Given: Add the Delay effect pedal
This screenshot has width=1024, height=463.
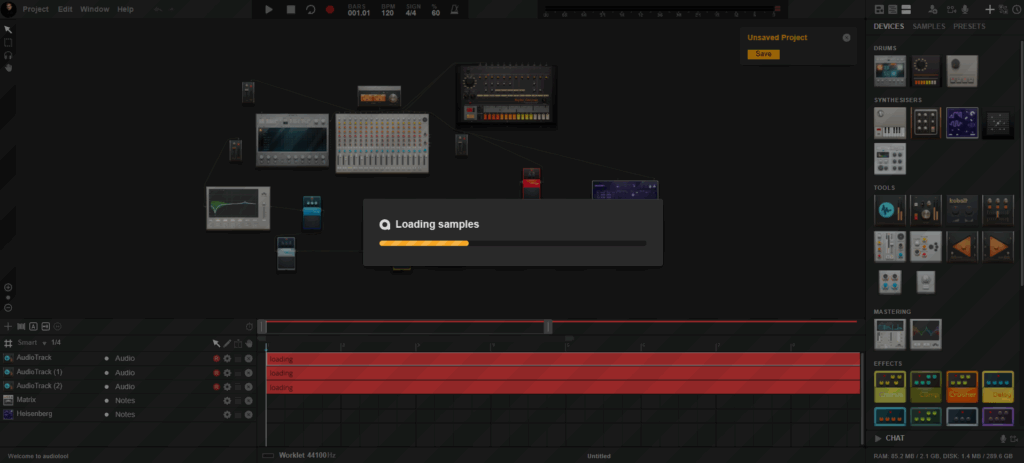Looking at the screenshot, I should tap(998, 387).
